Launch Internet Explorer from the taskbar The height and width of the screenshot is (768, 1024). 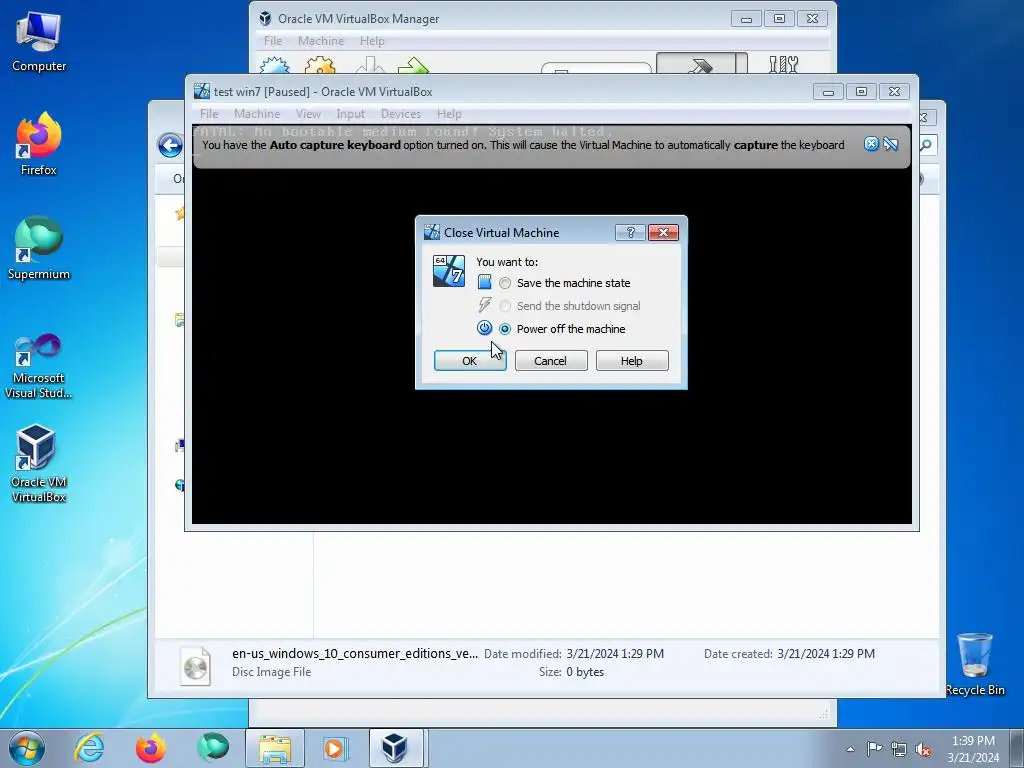click(89, 748)
